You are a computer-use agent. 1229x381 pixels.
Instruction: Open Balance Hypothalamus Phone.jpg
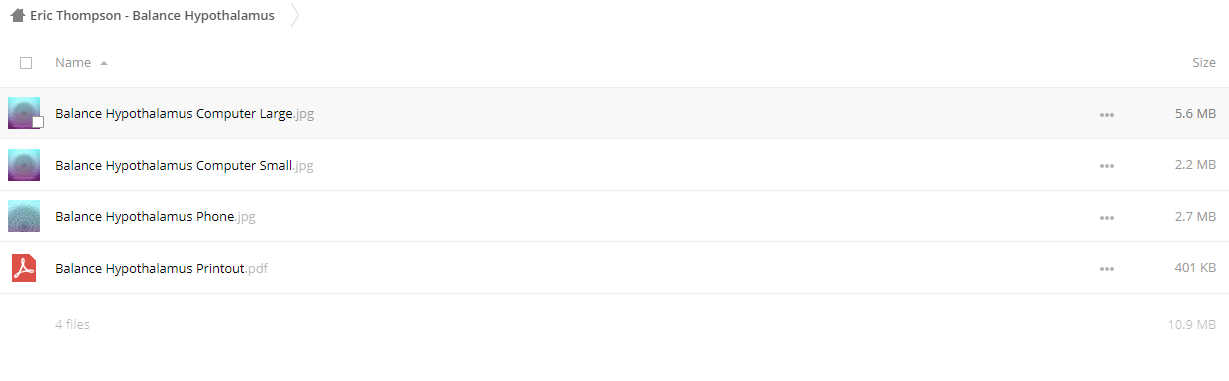(x=155, y=217)
